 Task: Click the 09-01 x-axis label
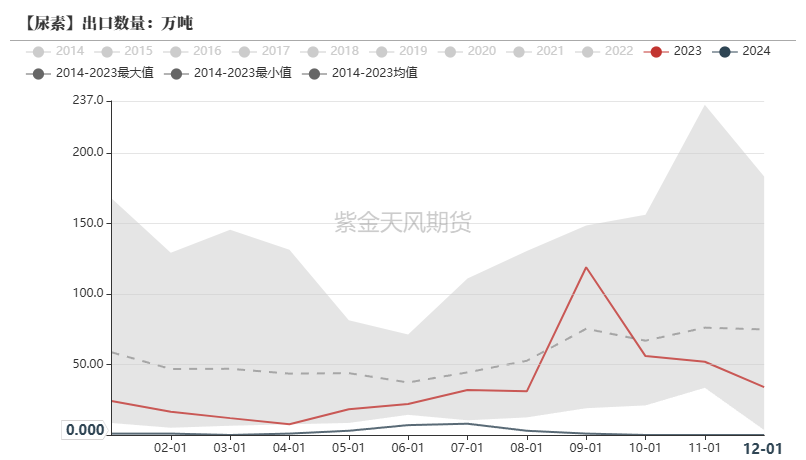click(x=586, y=448)
